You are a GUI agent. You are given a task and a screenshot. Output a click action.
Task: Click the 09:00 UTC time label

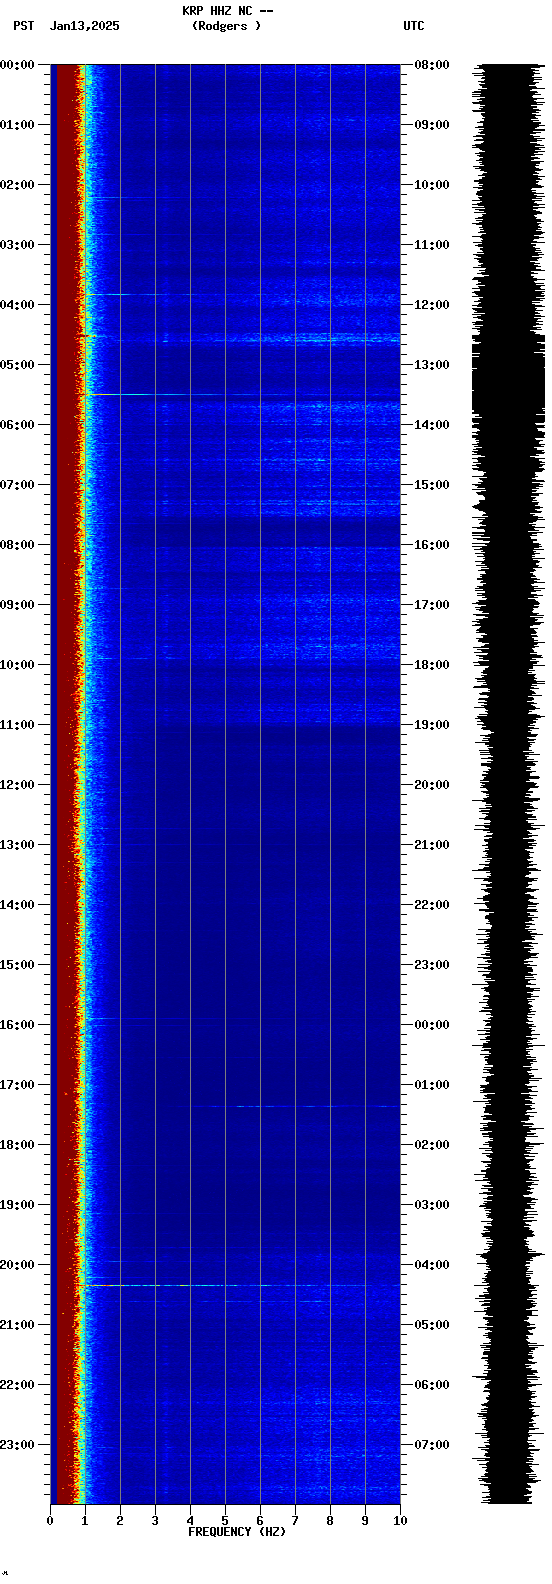point(432,125)
